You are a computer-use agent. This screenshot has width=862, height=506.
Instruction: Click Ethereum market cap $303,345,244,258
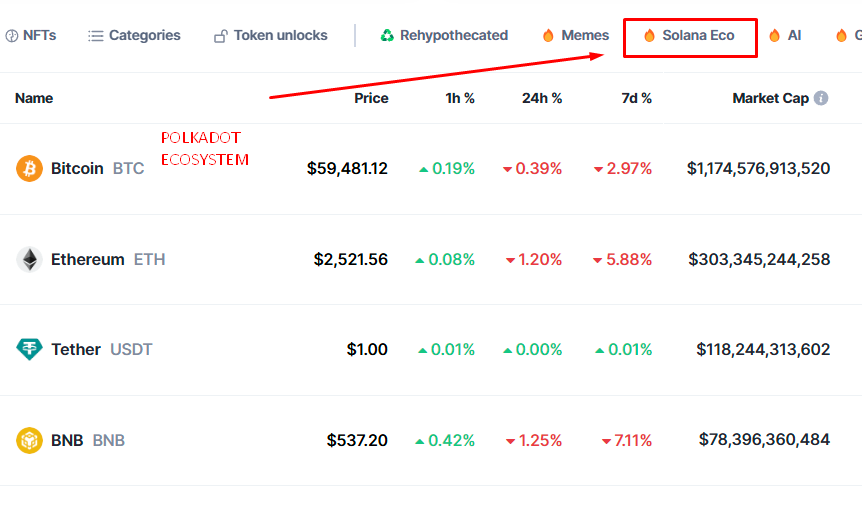click(x=759, y=259)
